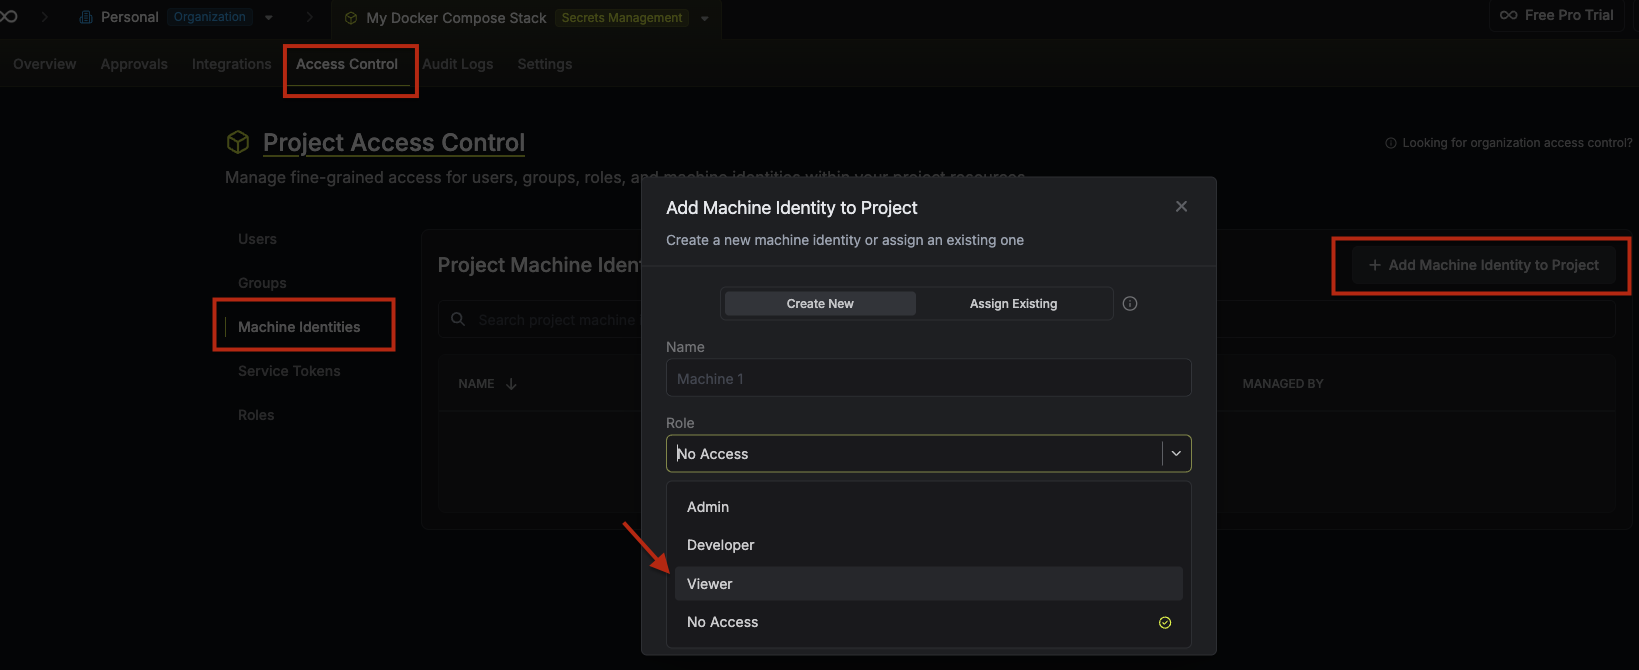Viewport: 1639px width, 670px height.
Task: Click the Project Access Control heading link
Action: pos(394,143)
